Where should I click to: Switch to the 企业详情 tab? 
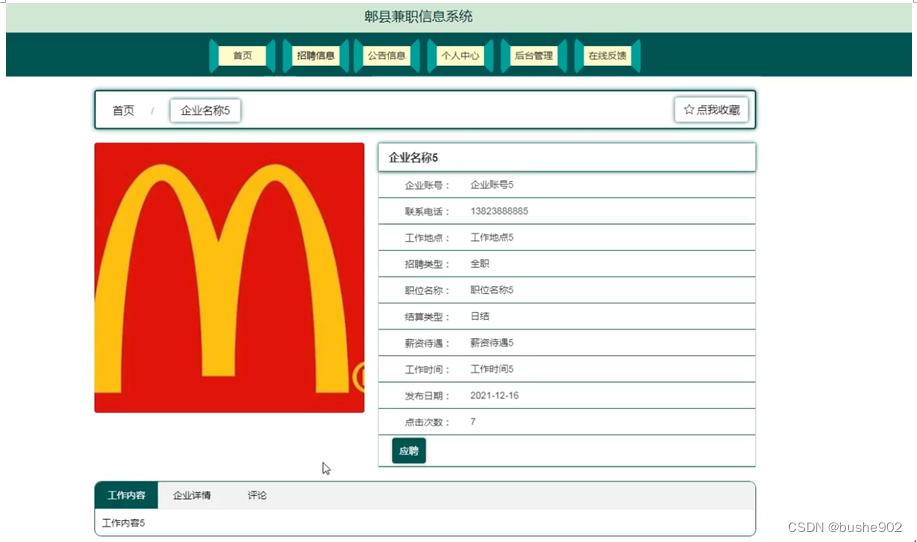[192, 495]
